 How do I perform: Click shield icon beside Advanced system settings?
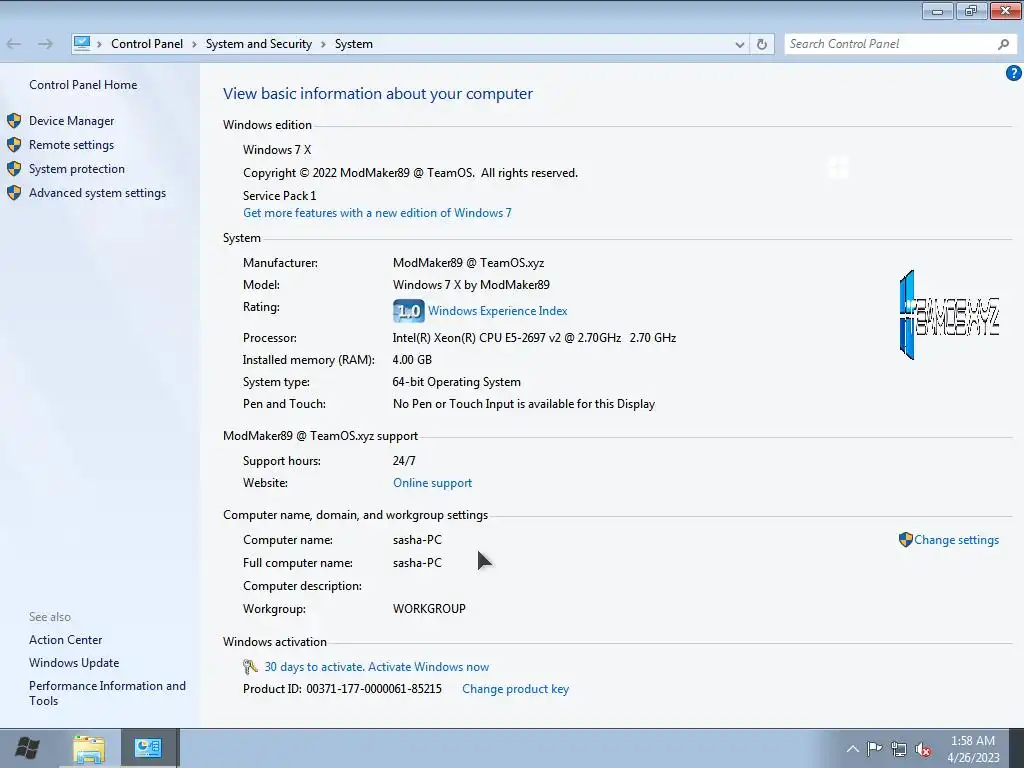(x=14, y=193)
